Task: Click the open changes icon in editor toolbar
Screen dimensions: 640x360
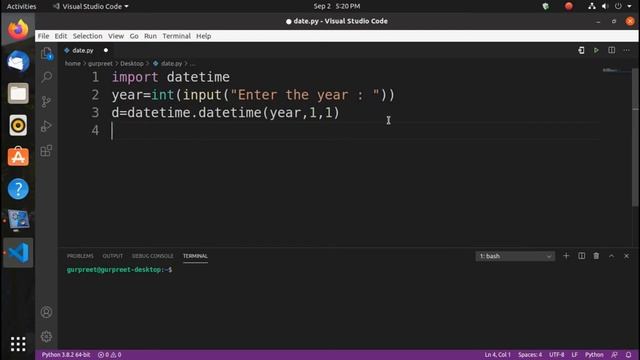Action: point(581,50)
